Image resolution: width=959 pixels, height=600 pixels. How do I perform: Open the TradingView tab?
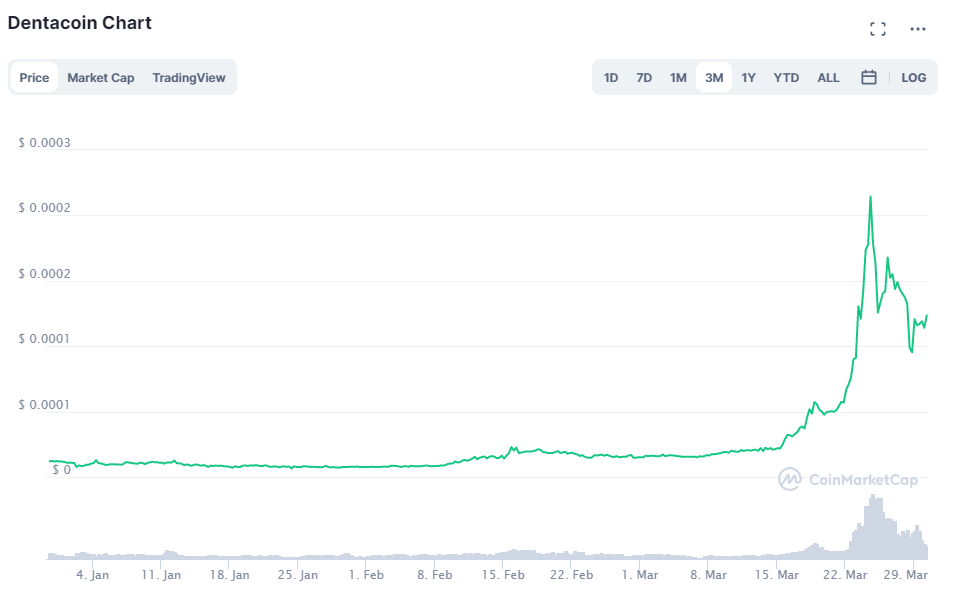pyautogui.click(x=189, y=78)
